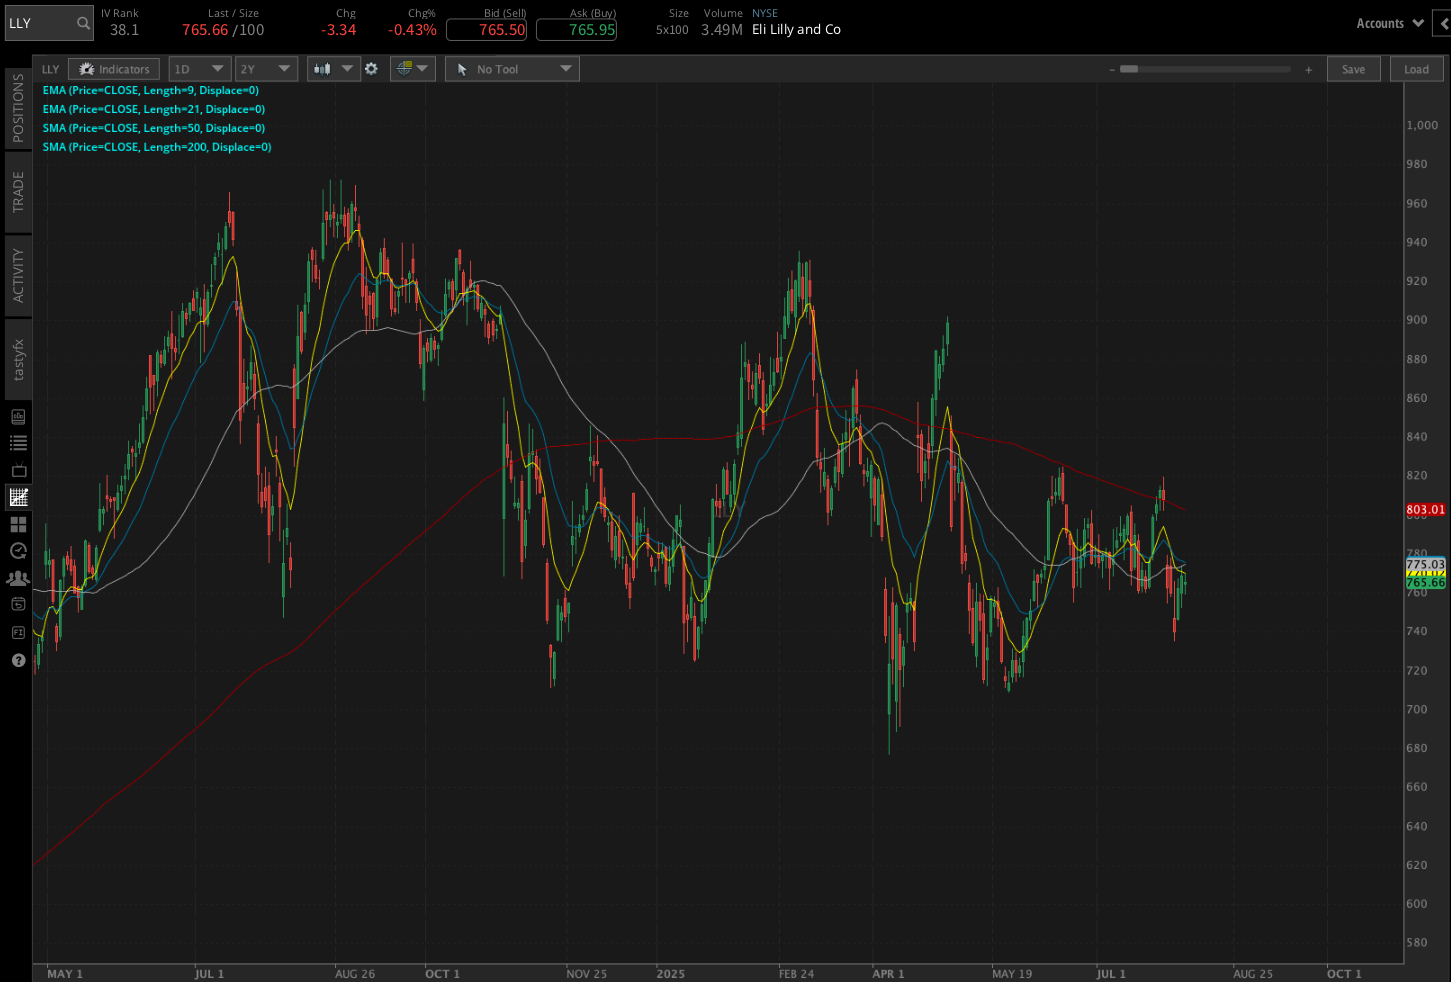Click the zoom in plus icon
This screenshot has width=1451, height=982.
click(x=1308, y=70)
